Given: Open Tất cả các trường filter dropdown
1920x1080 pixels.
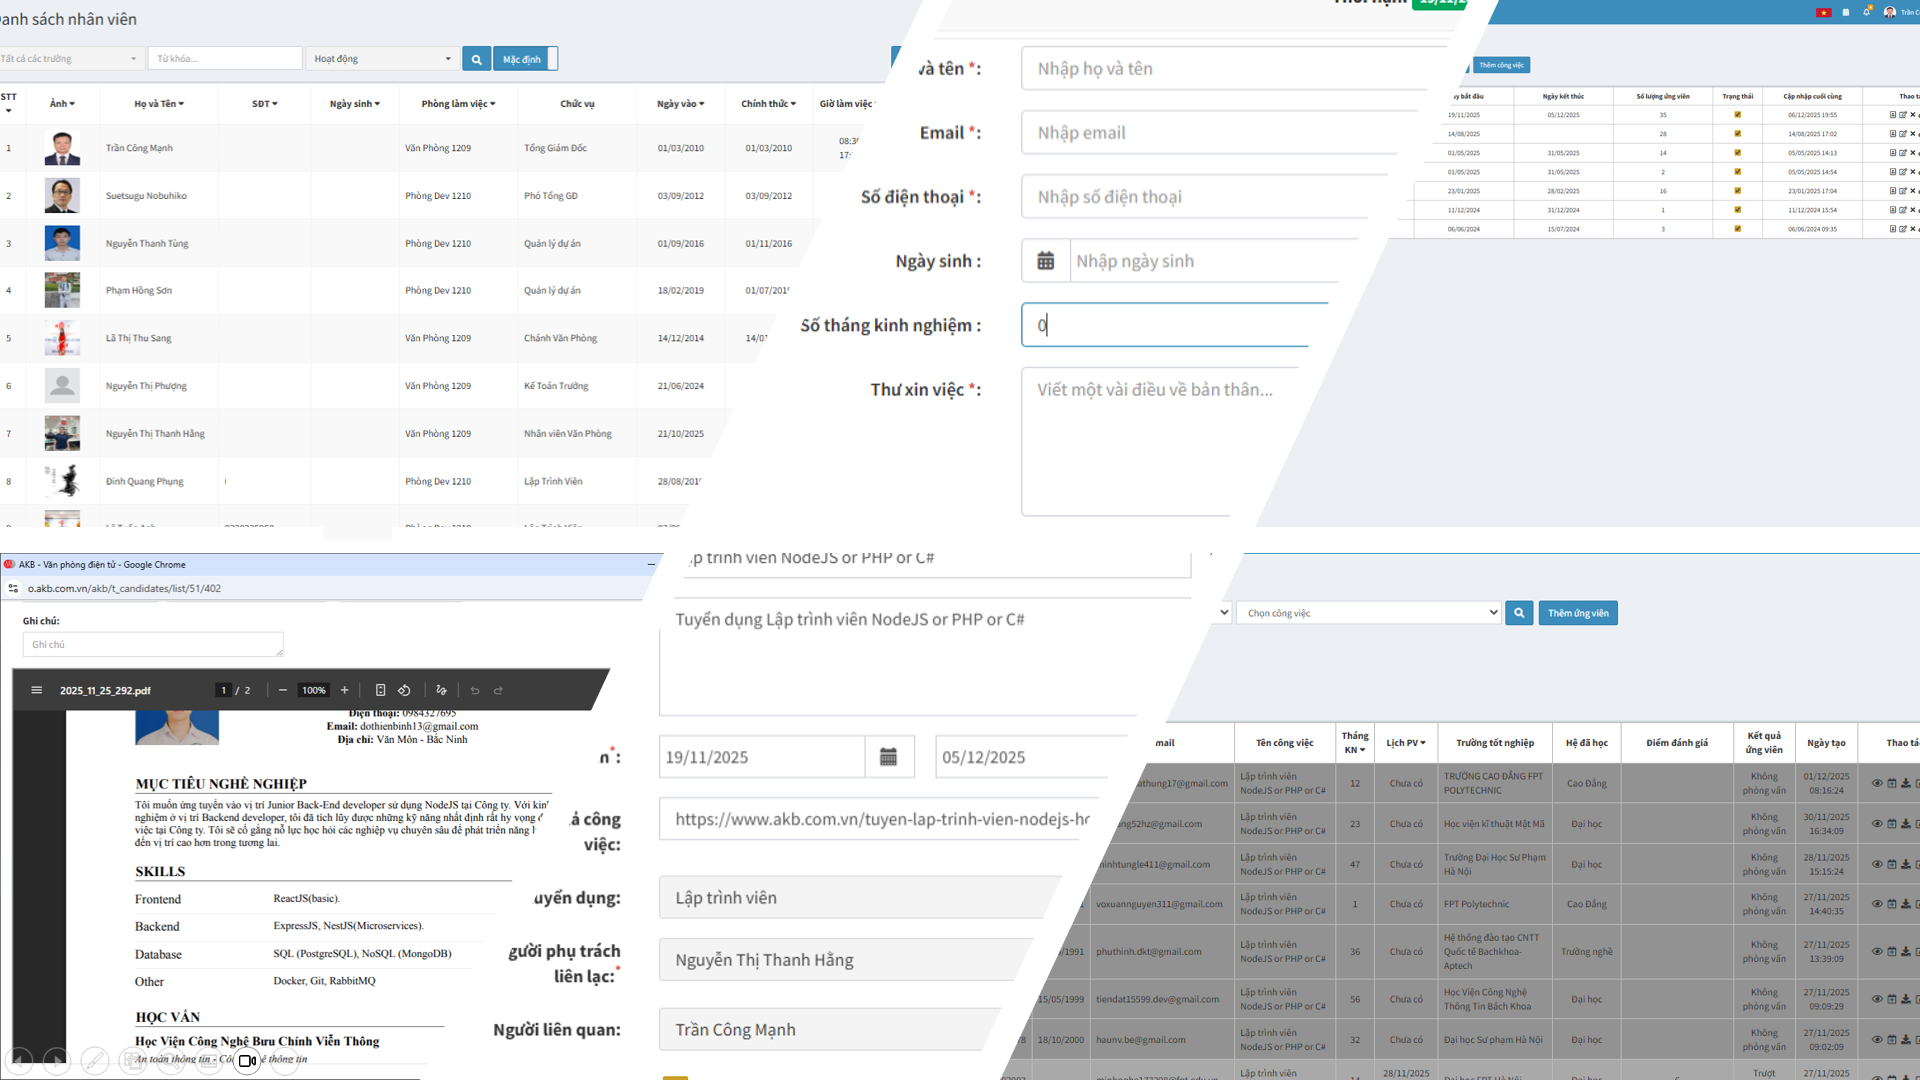Looking at the screenshot, I should (70, 59).
